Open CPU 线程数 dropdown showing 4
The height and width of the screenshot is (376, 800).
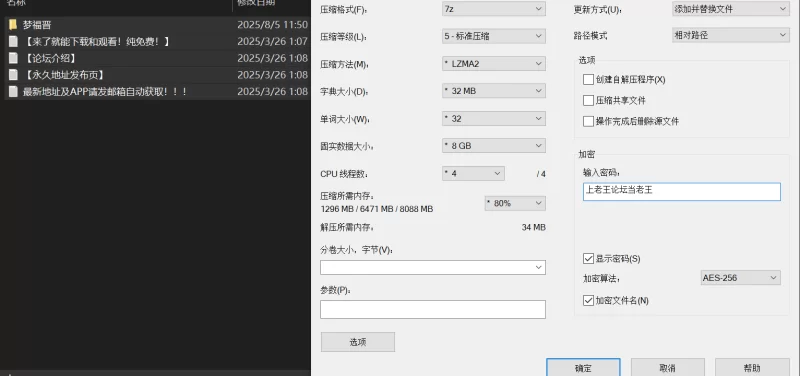473,173
